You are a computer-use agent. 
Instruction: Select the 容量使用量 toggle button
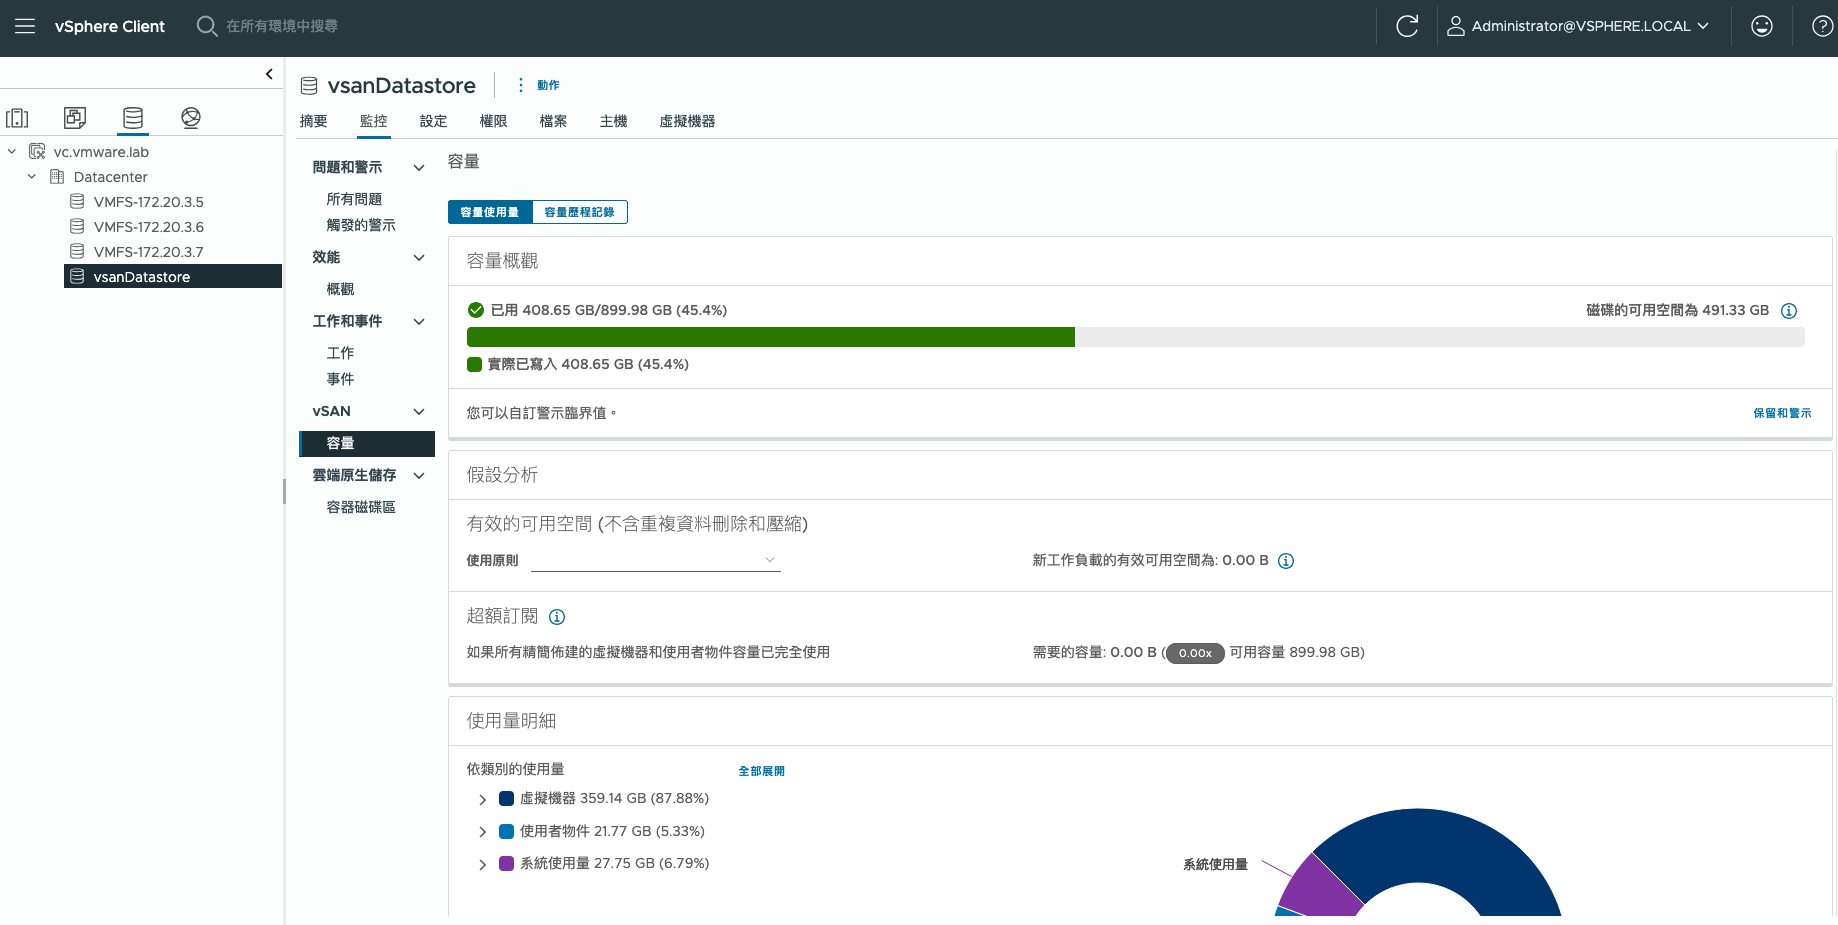(490, 212)
